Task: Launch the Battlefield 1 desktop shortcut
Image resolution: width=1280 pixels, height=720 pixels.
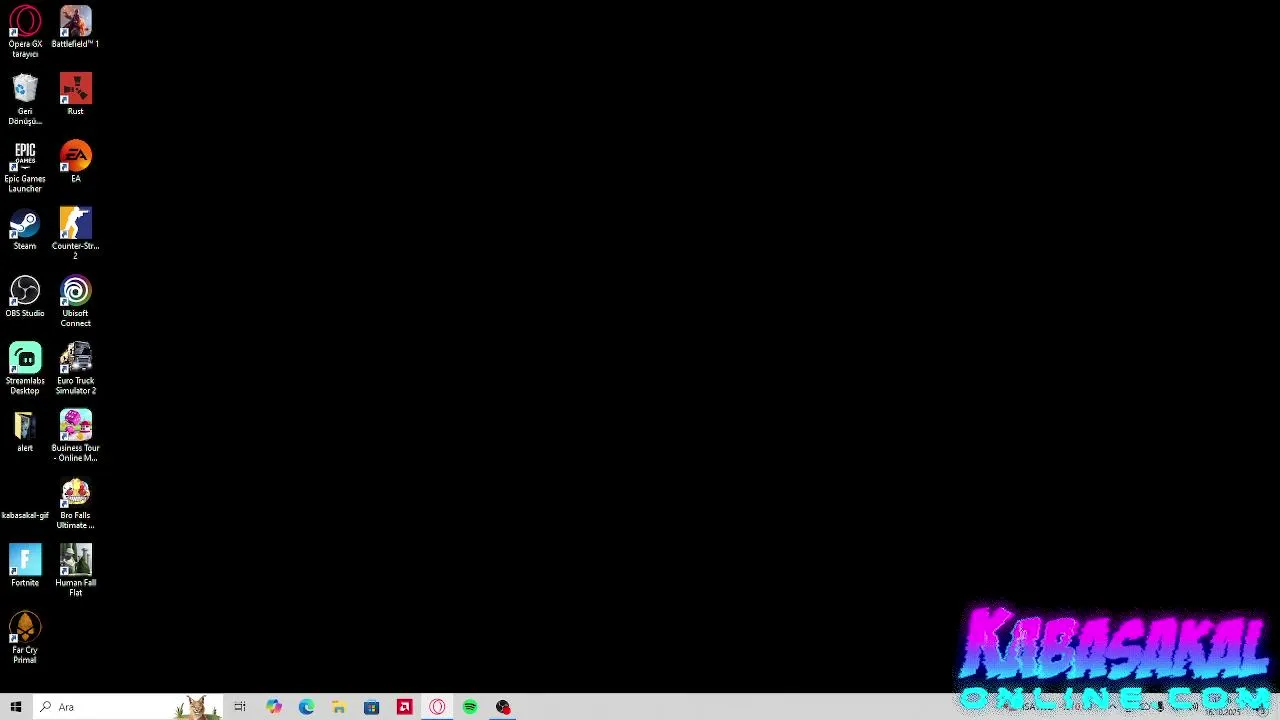Action: pyautogui.click(x=75, y=27)
